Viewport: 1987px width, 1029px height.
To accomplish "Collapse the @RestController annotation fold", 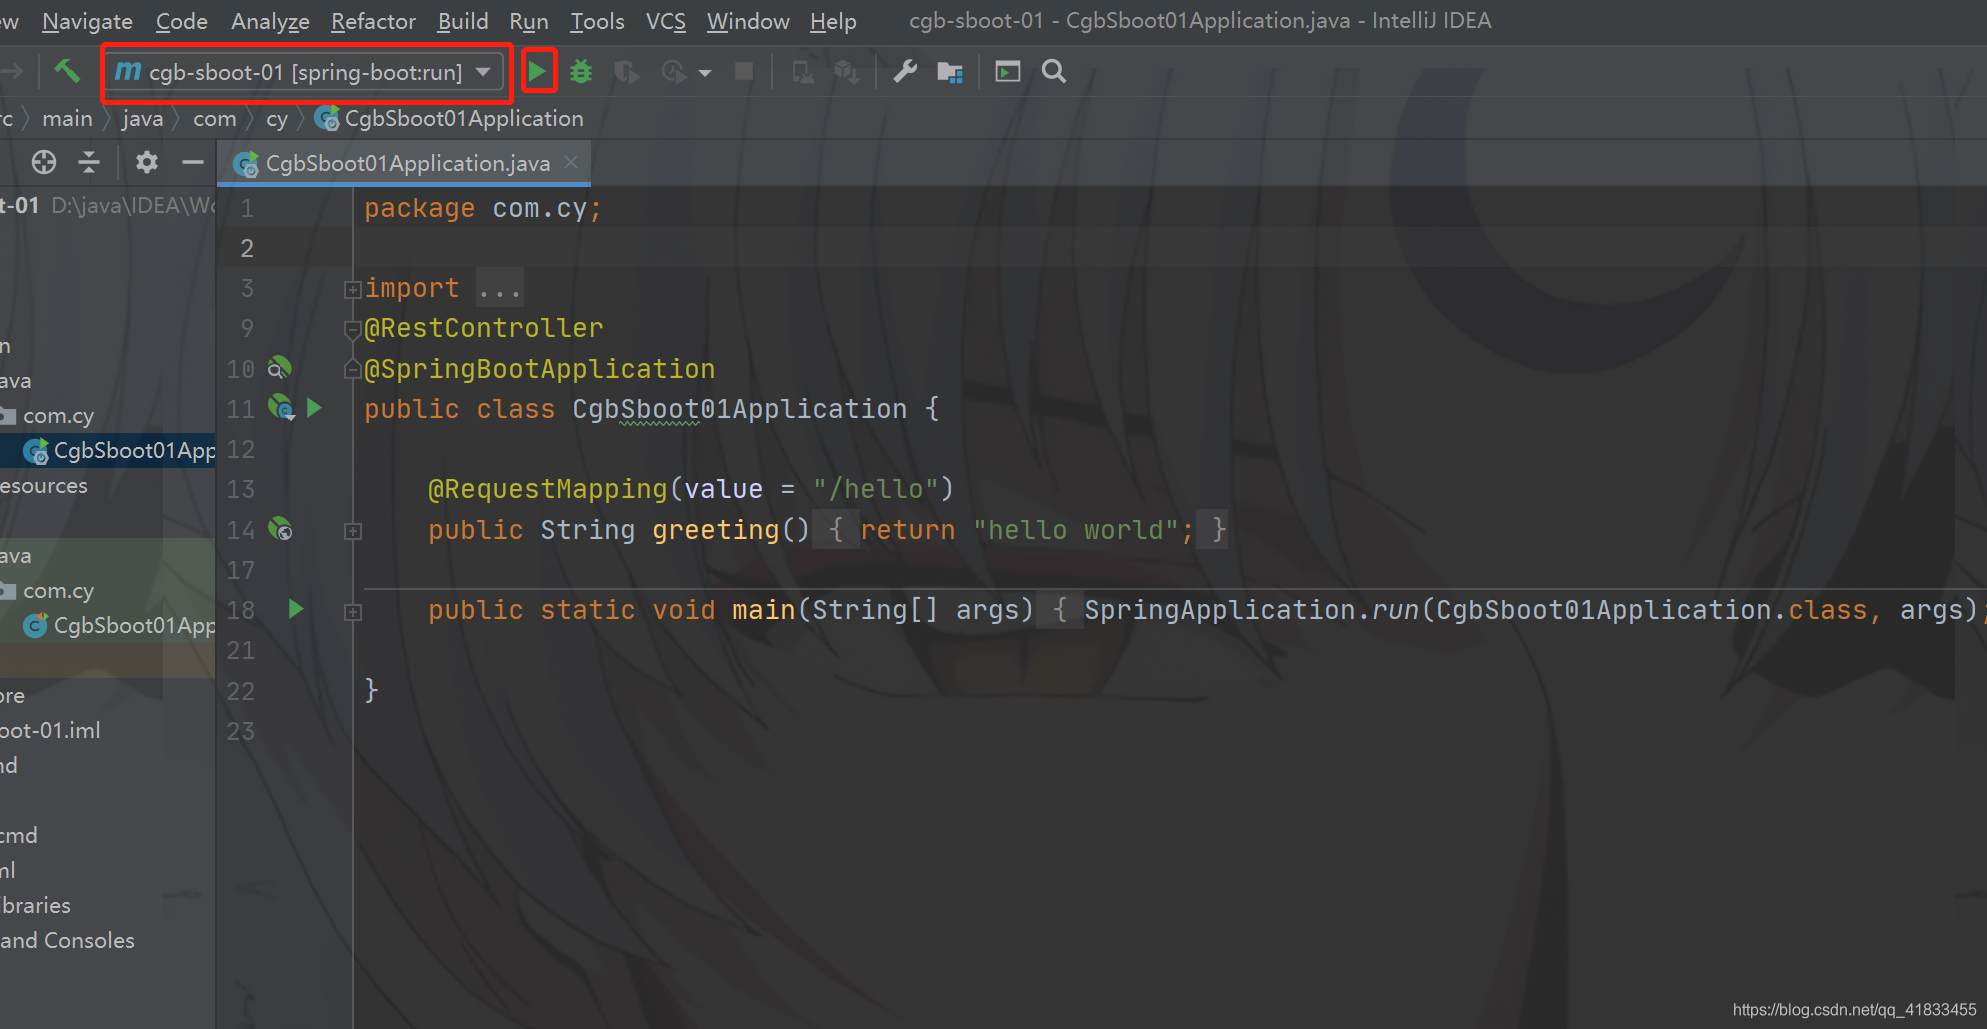I will point(352,328).
